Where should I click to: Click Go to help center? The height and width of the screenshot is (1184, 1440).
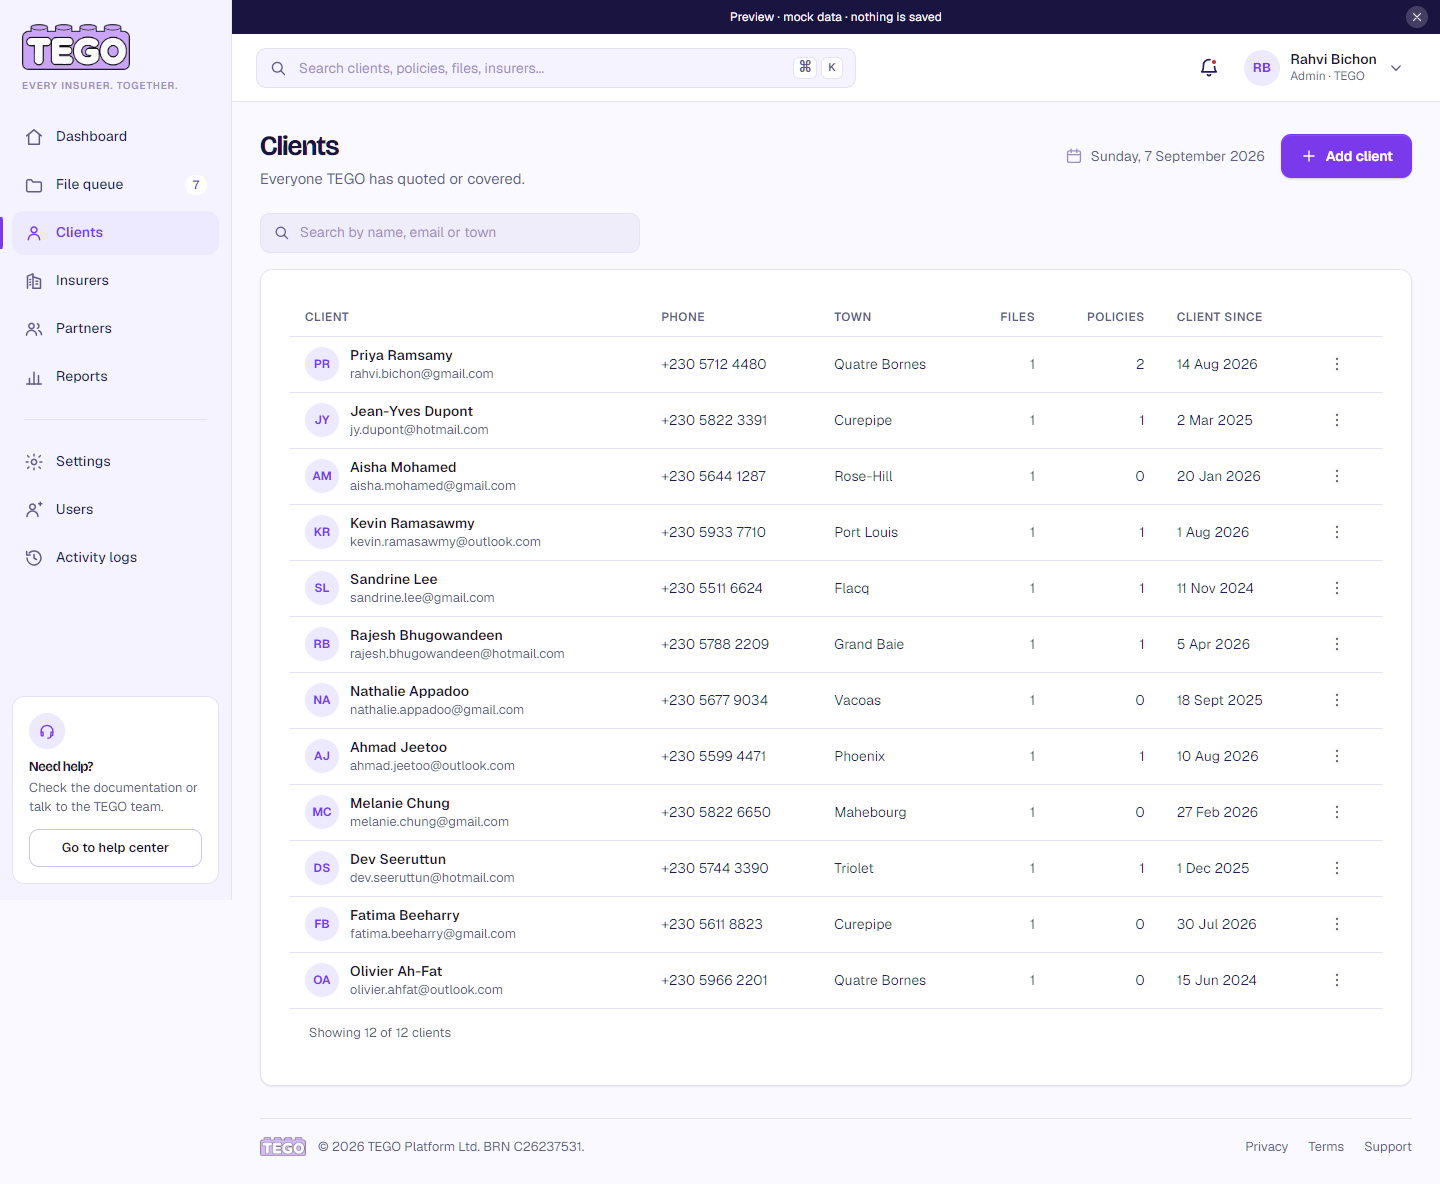(115, 848)
